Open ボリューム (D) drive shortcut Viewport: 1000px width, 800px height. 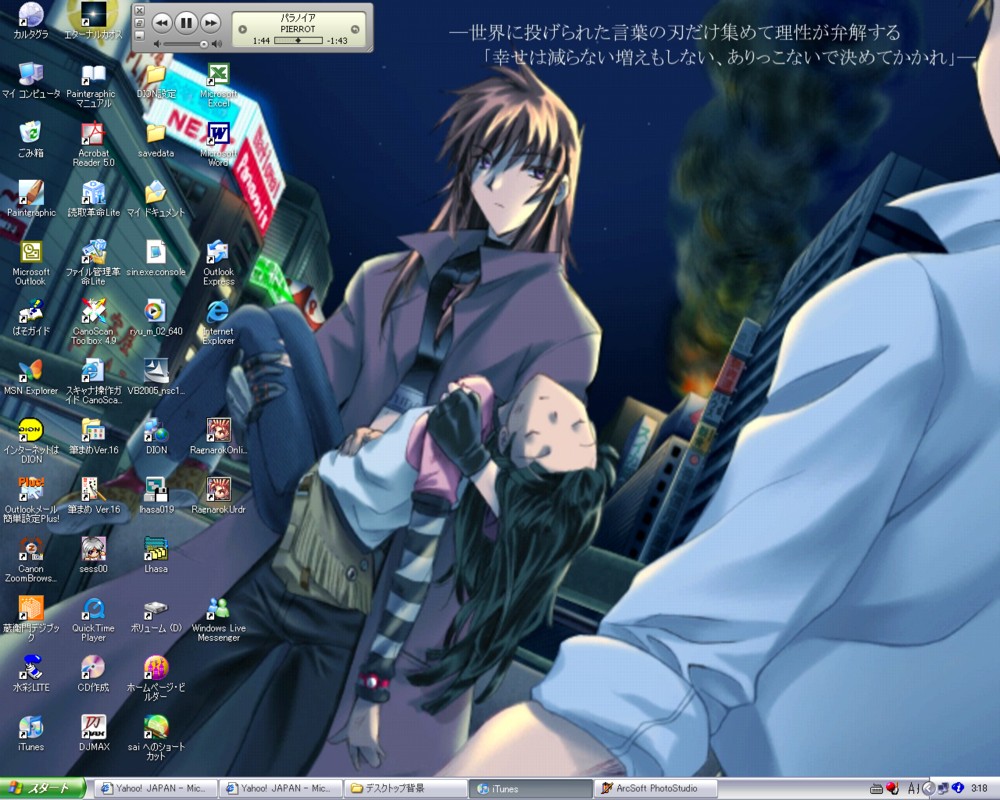pos(156,614)
